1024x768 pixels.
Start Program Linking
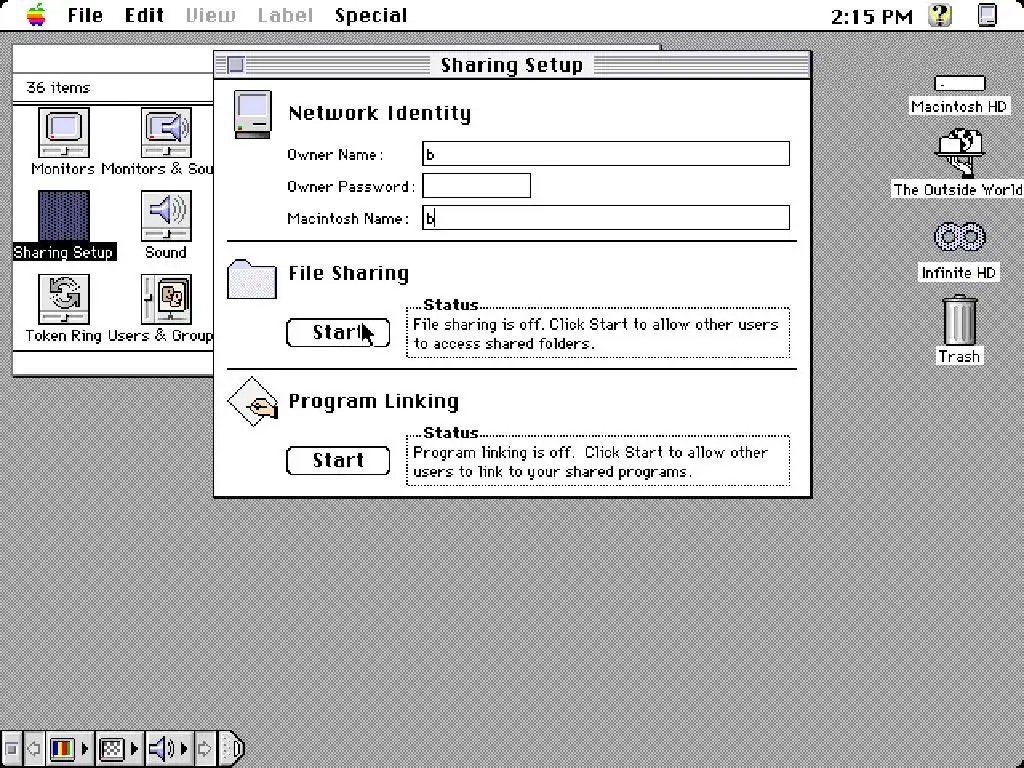[338, 460]
